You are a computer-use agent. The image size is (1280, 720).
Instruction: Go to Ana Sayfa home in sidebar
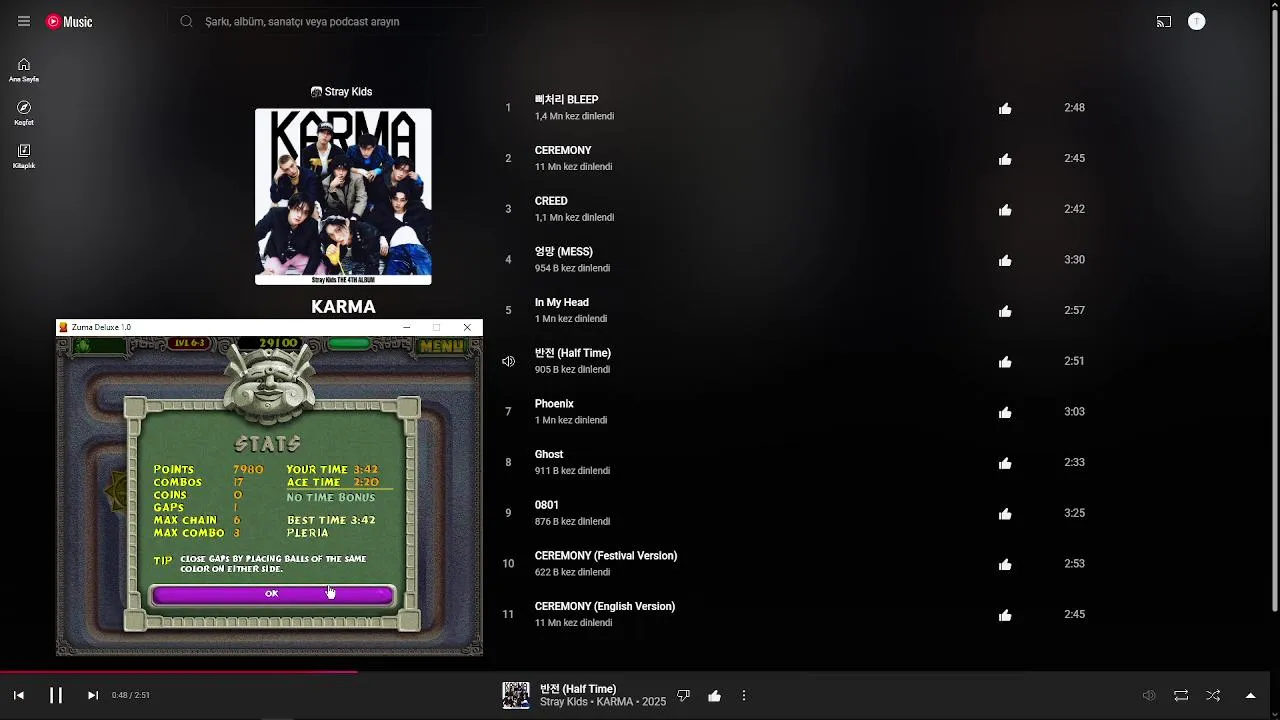(x=24, y=70)
